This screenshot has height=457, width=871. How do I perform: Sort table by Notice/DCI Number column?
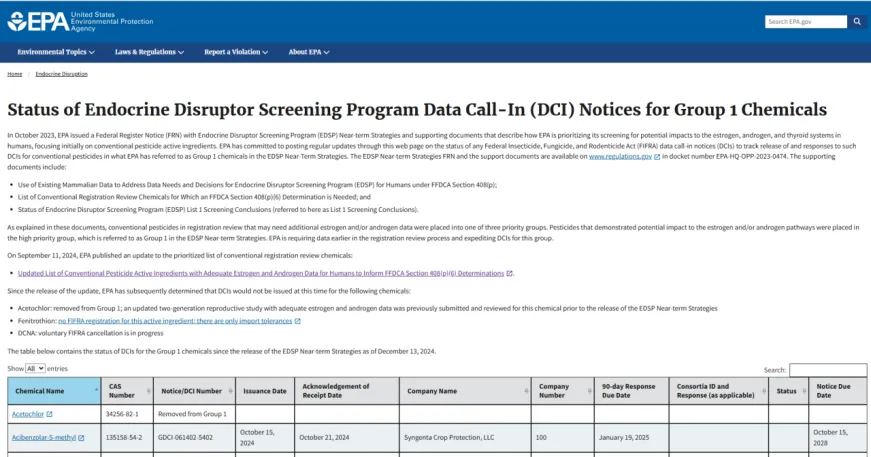(195, 390)
